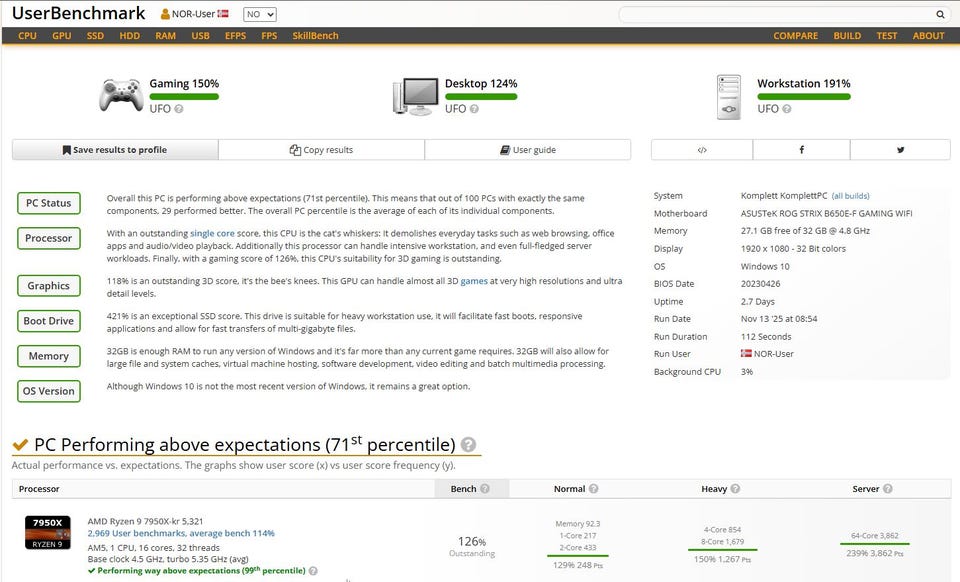
Task: Open help icon beside Desktop UFO
Action: tap(474, 109)
